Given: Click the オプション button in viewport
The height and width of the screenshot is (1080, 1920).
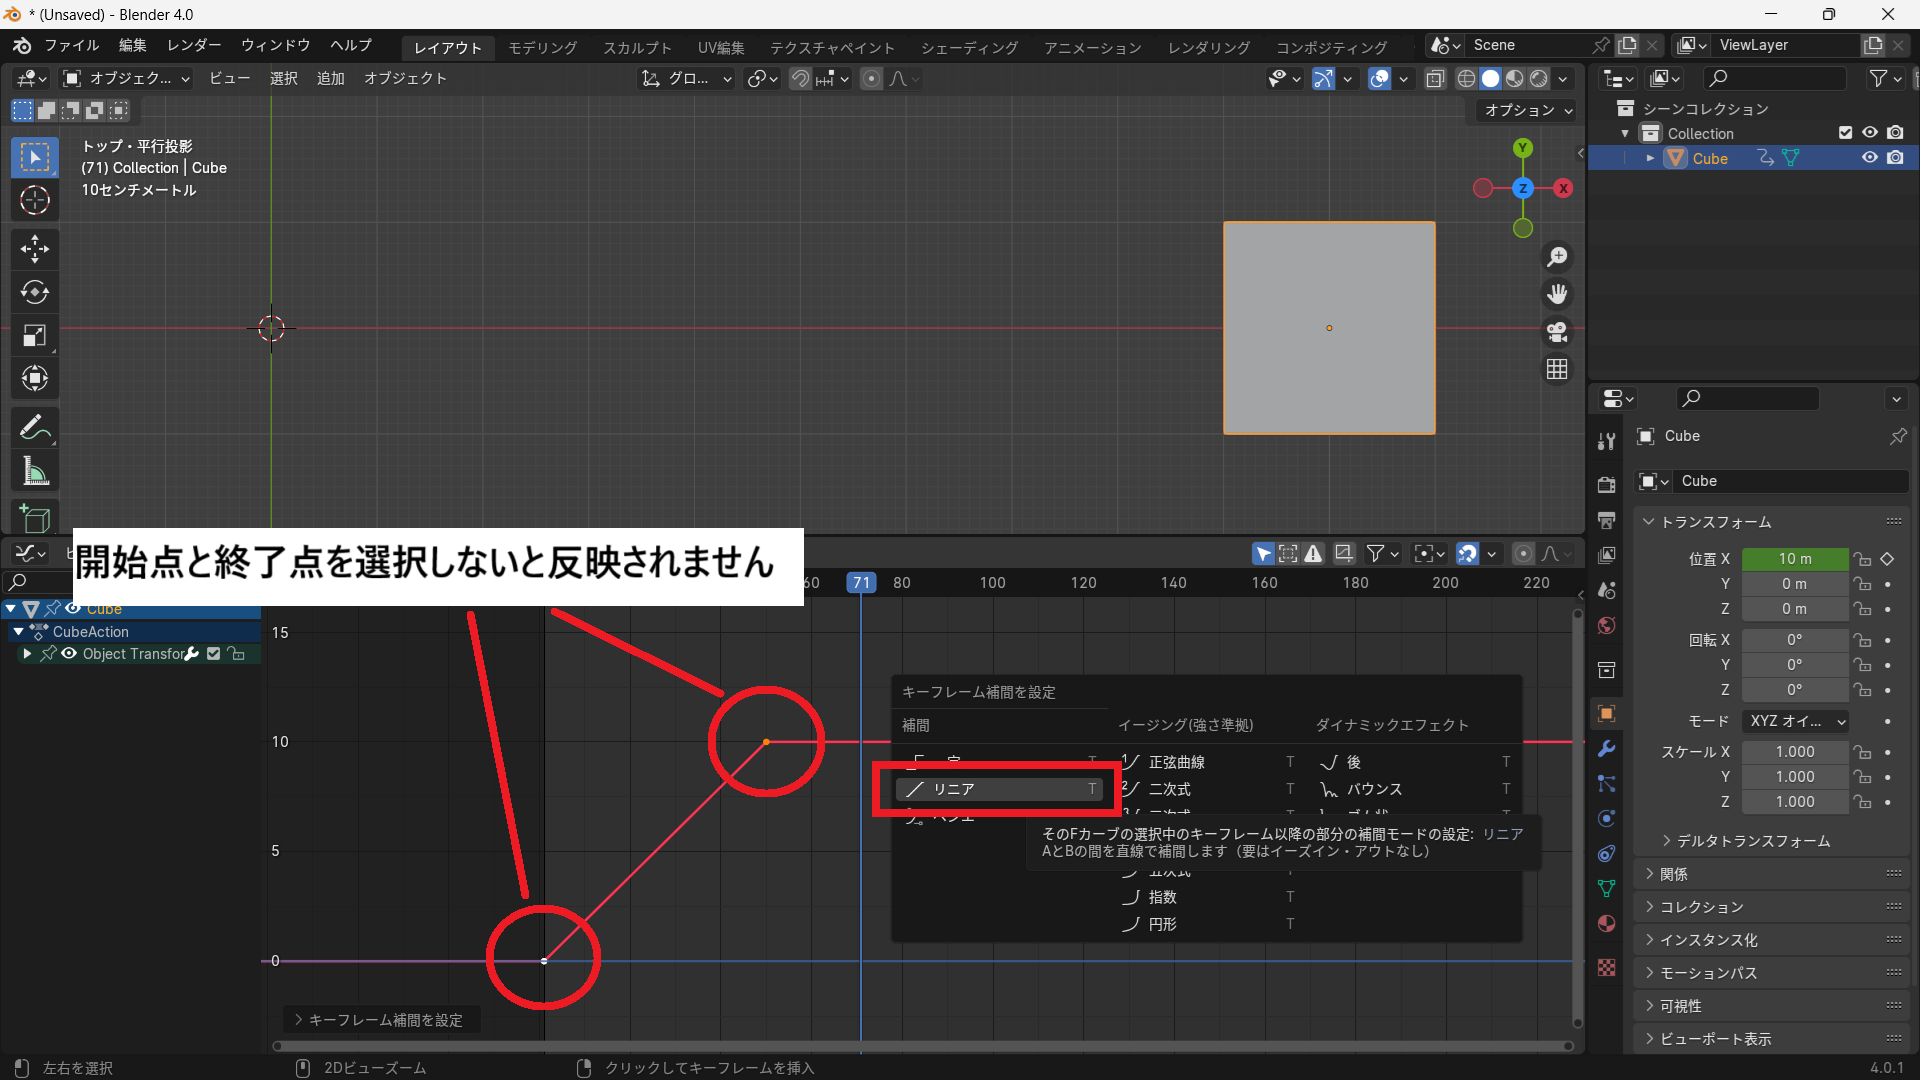Looking at the screenshot, I should pos(1527,110).
